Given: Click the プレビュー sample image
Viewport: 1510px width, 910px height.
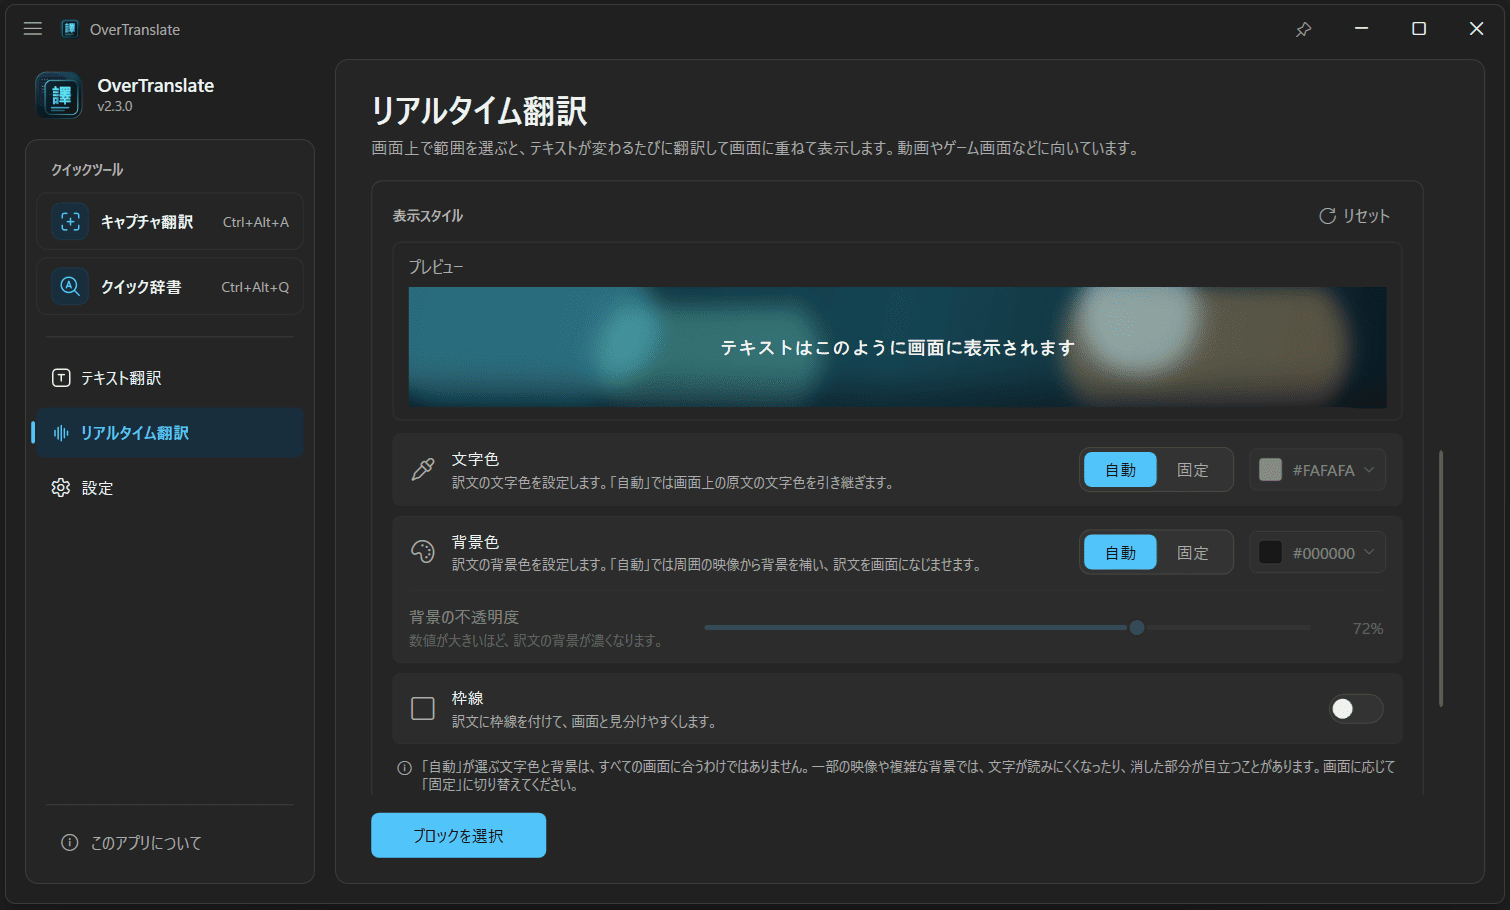Looking at the screenshot, I should [897, 347].
